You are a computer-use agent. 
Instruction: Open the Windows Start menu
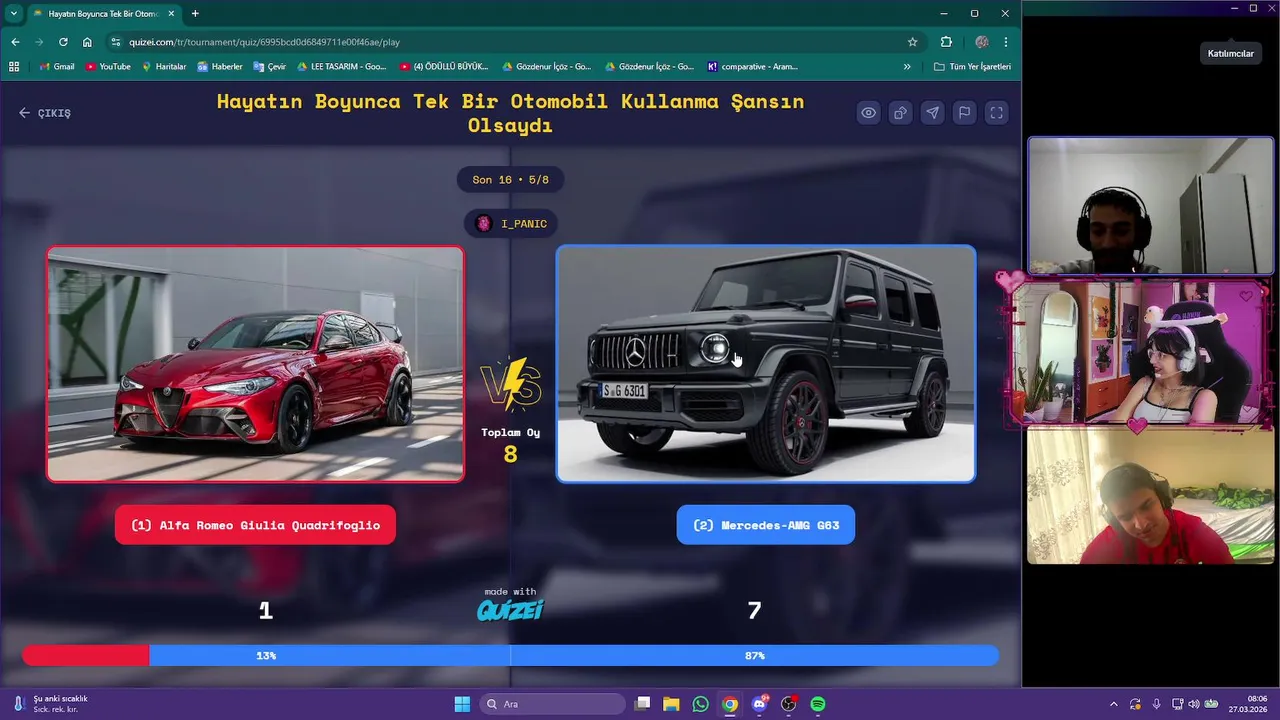click(x=462, y=704)
